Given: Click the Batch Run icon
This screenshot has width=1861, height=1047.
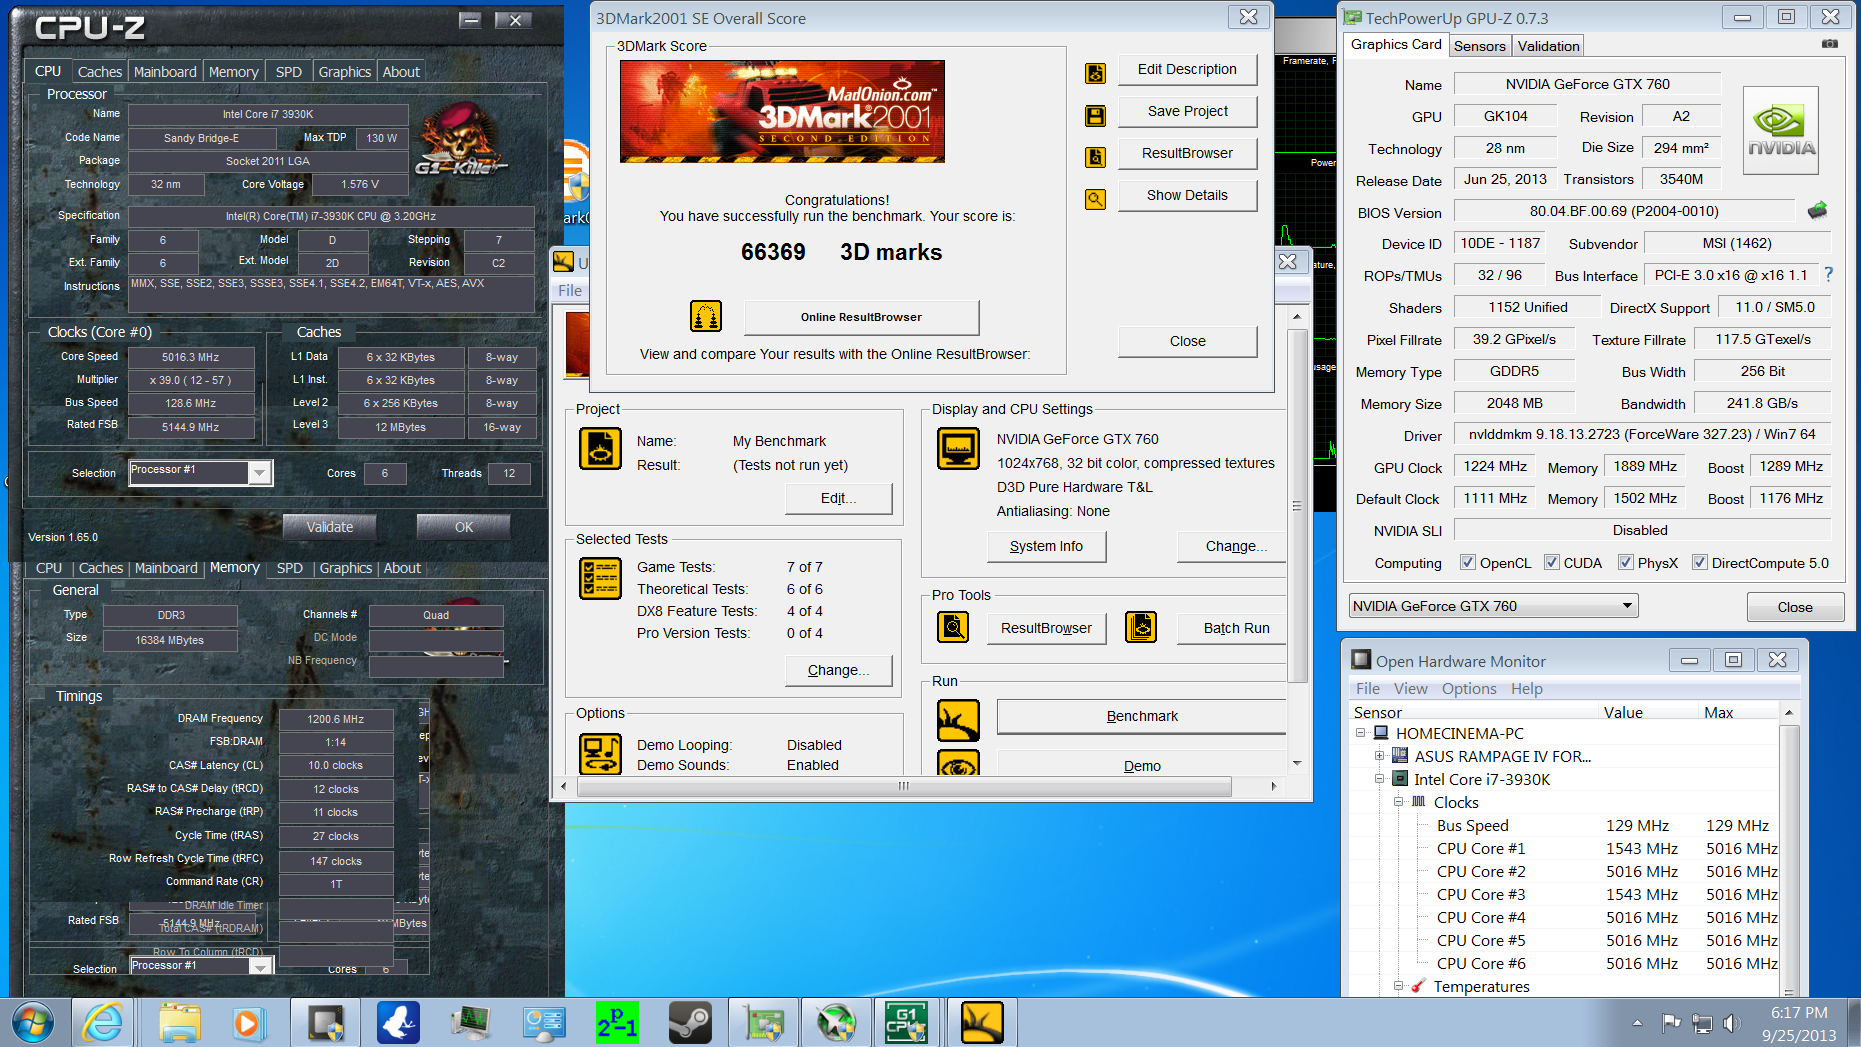Looking at the screenshot, I should point(1141,627).
